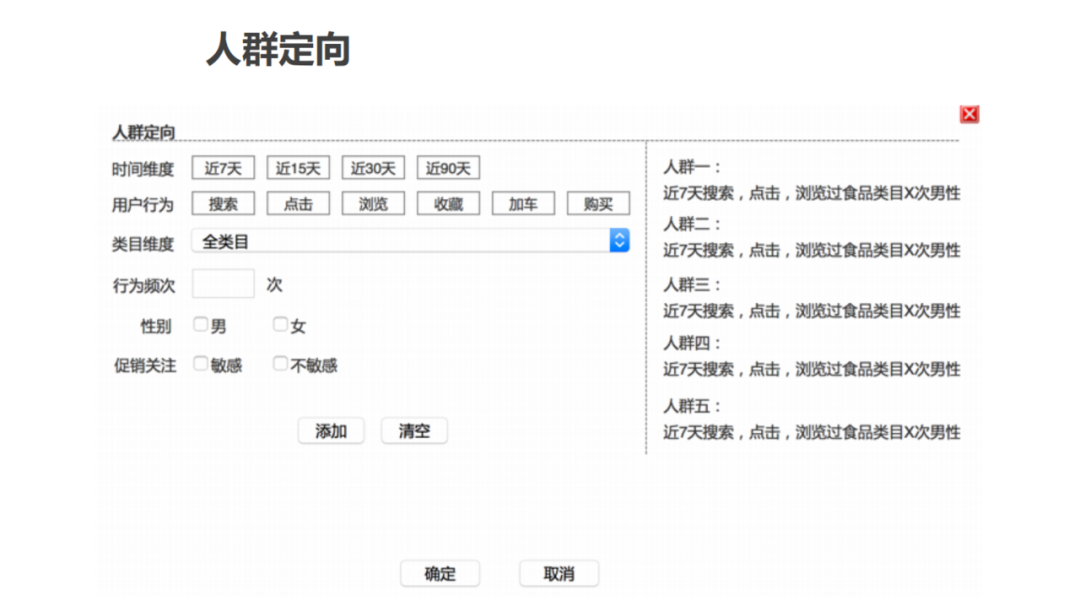Image resolution: width=1080 pixels, height=606 pixels.
Task: Select the 近90天 time range button
Action: coord(449,167)
